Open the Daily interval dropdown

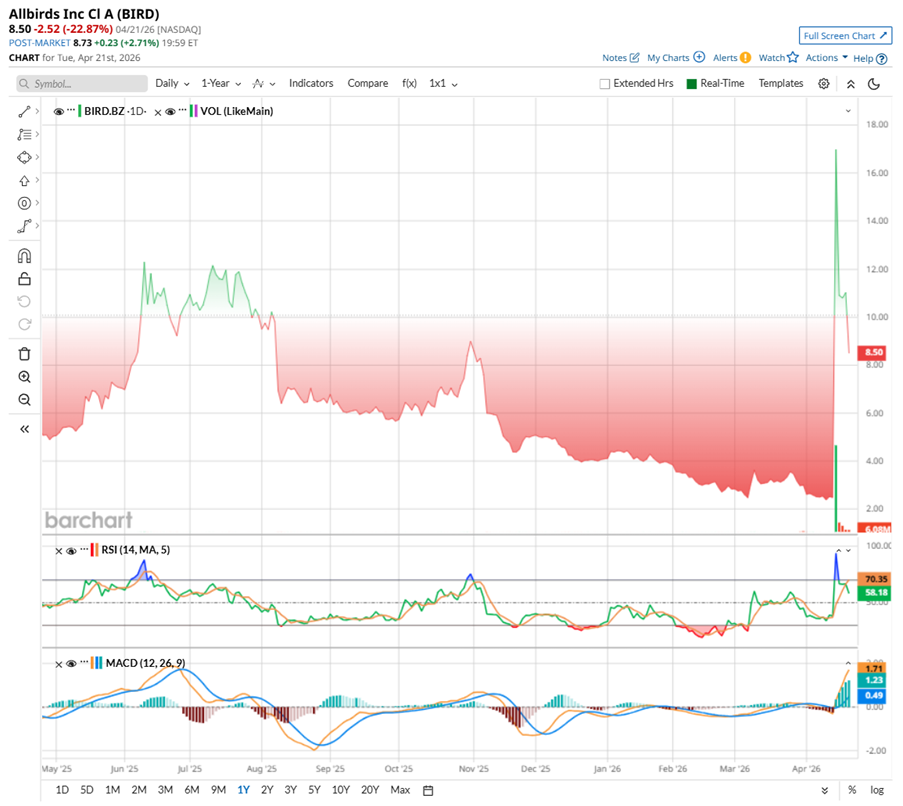[x=172, y=83]
